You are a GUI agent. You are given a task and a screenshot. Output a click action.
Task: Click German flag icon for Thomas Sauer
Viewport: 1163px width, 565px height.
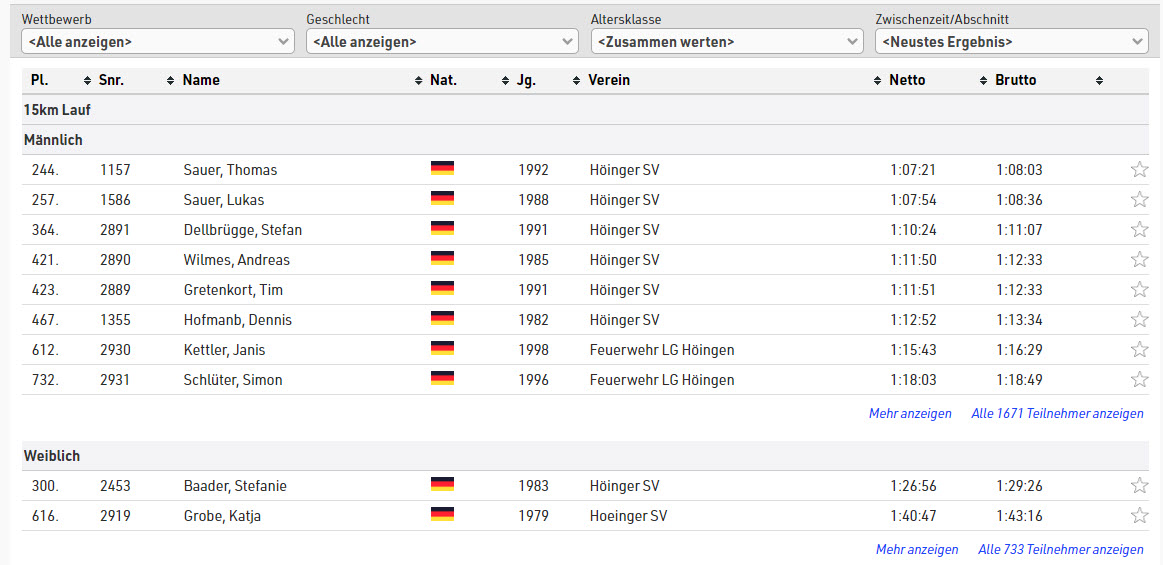(x=442, y=169)
